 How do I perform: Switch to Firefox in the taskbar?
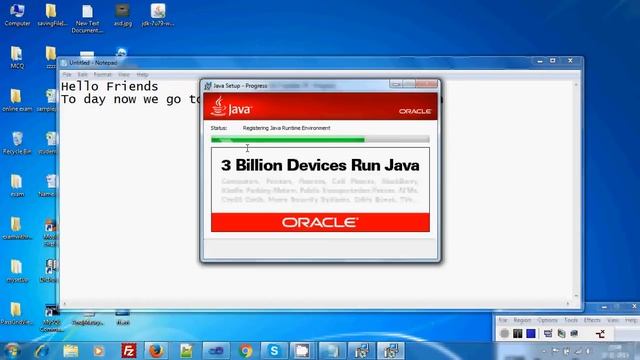(x=156, y=351)
